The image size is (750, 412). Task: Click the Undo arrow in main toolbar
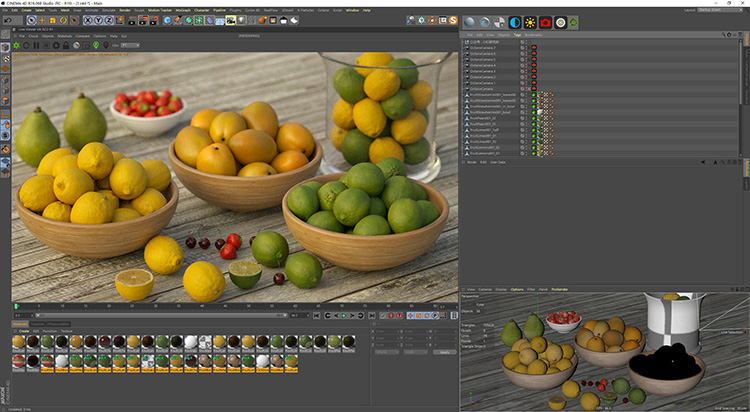8,20
